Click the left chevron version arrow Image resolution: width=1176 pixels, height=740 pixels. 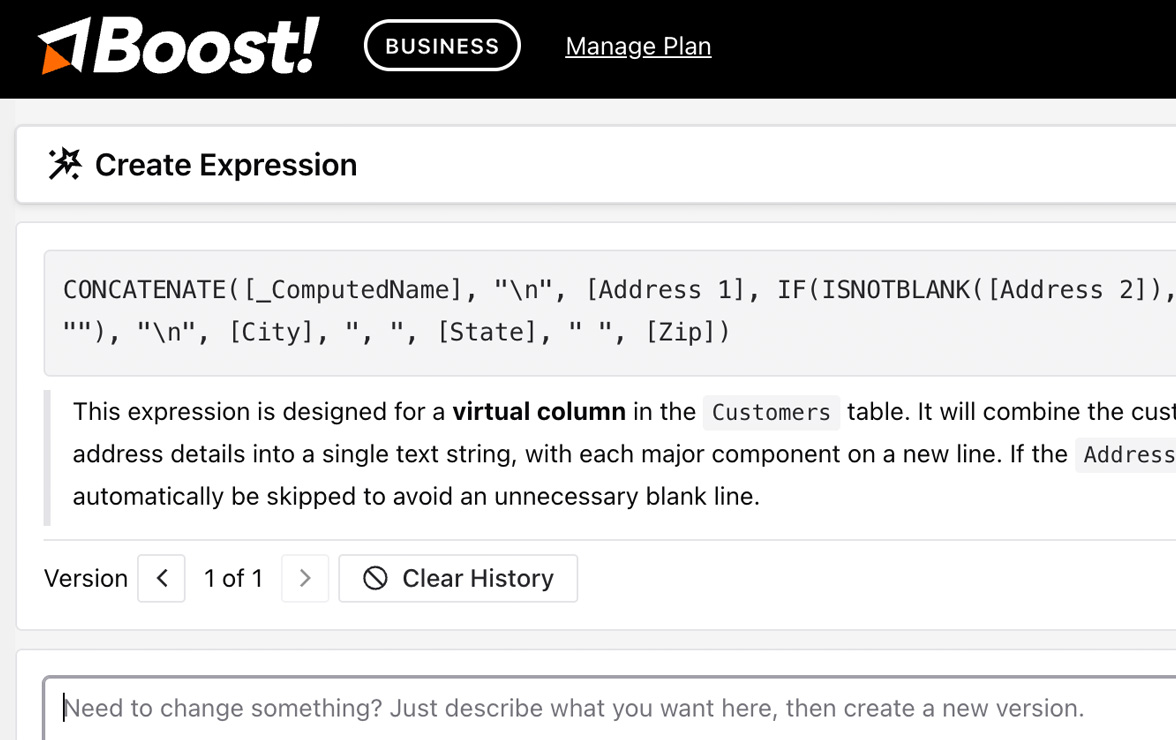pos(161,578)
